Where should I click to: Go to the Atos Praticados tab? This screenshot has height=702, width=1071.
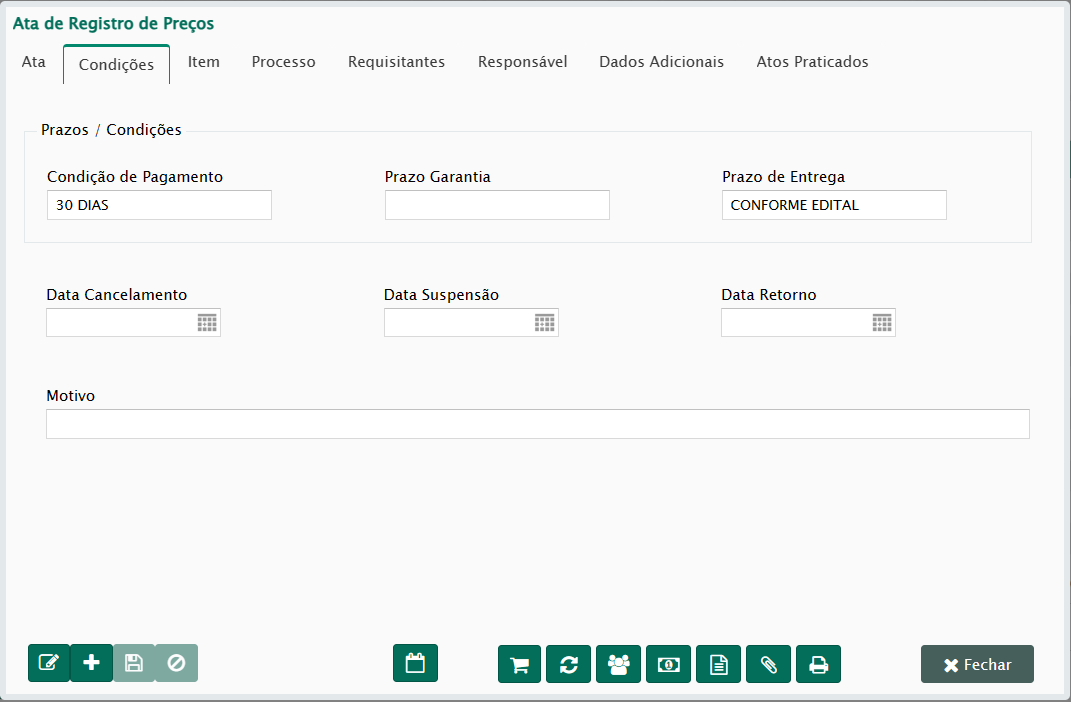tap(812, 62)
